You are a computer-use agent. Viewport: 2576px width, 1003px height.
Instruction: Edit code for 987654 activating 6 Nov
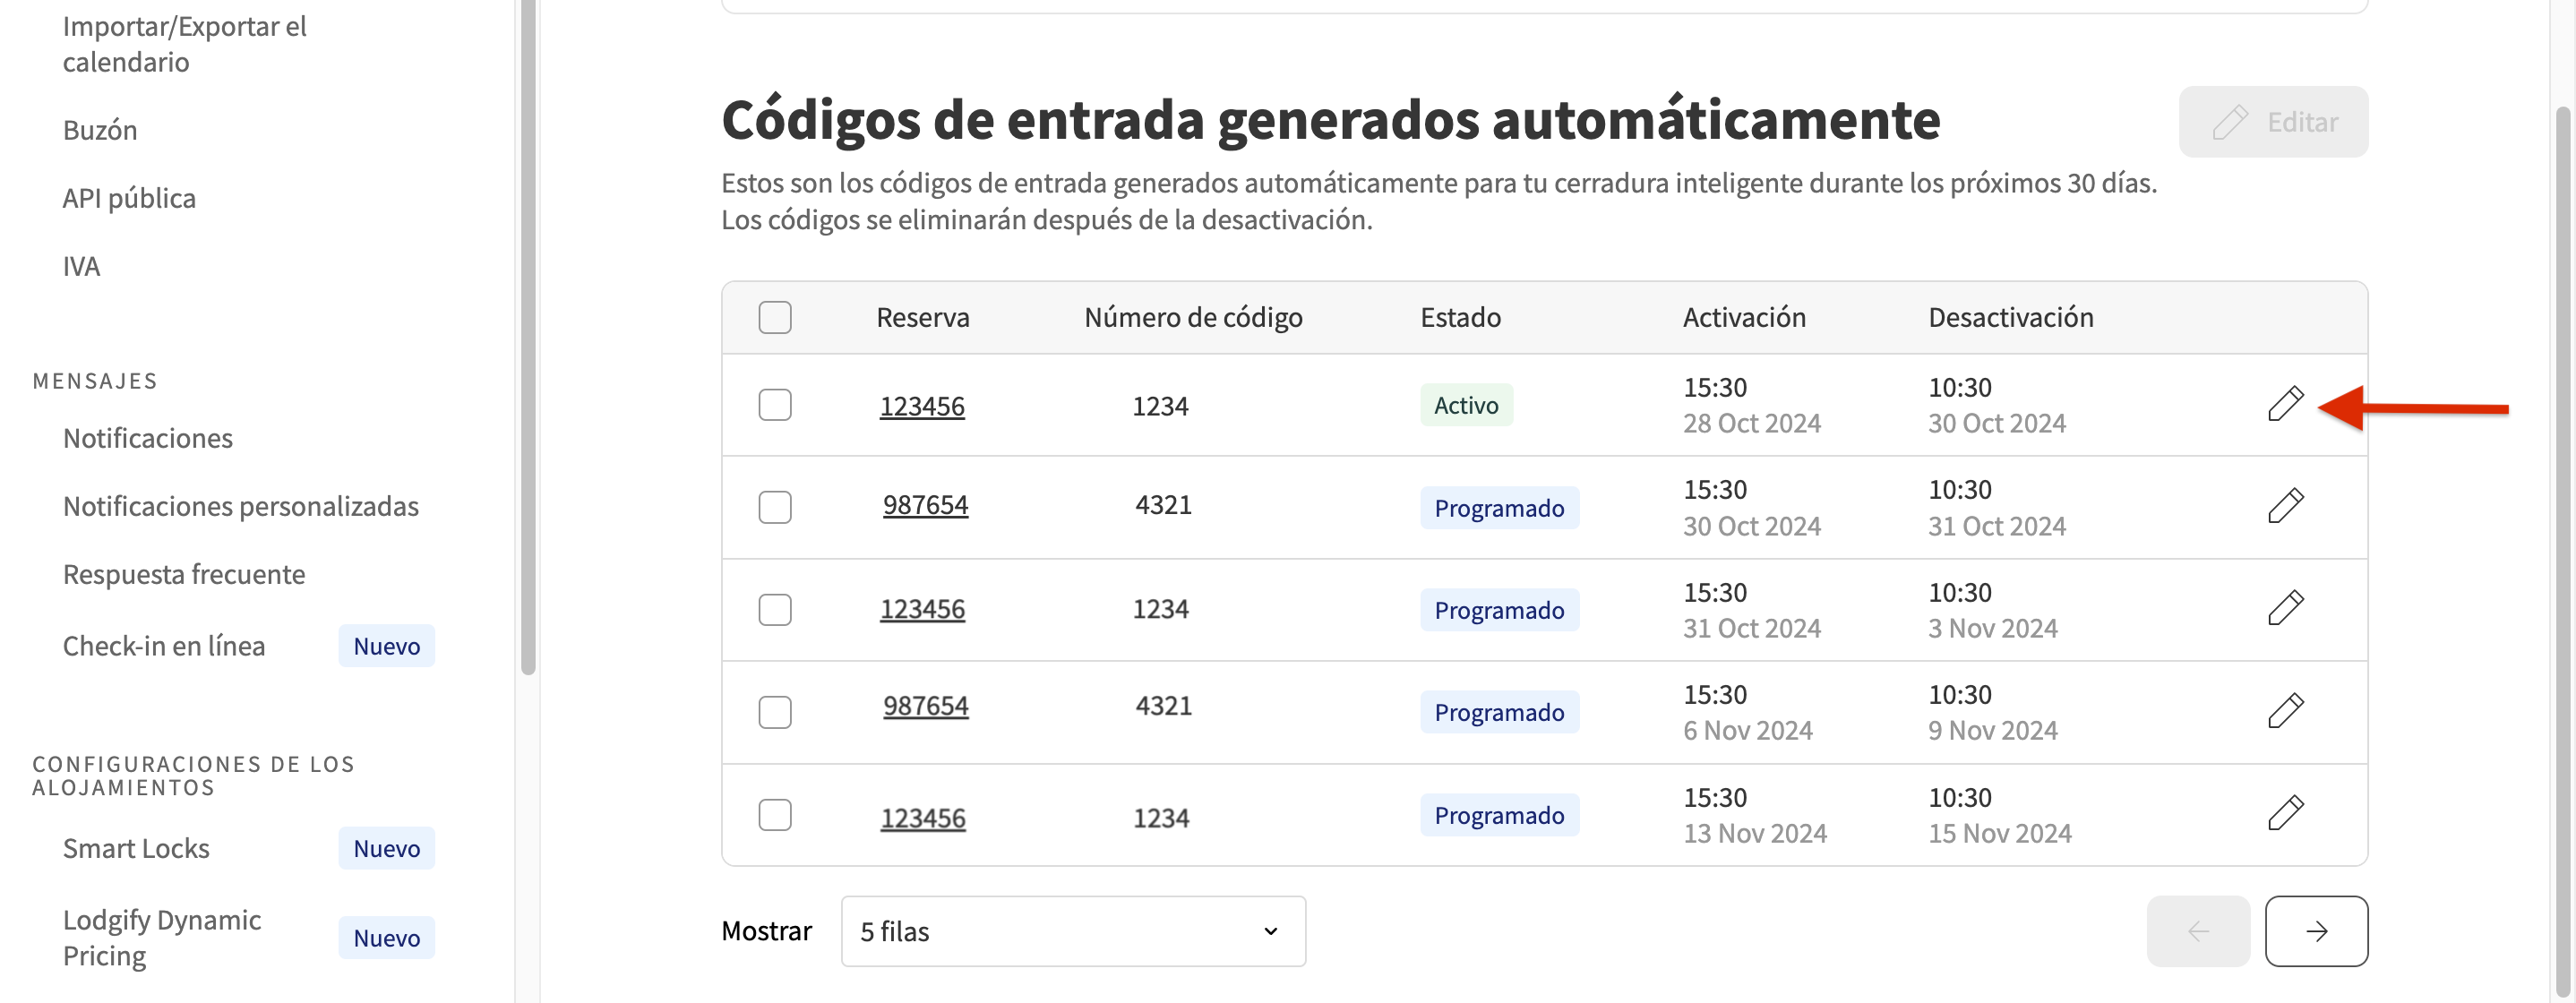2288,711
